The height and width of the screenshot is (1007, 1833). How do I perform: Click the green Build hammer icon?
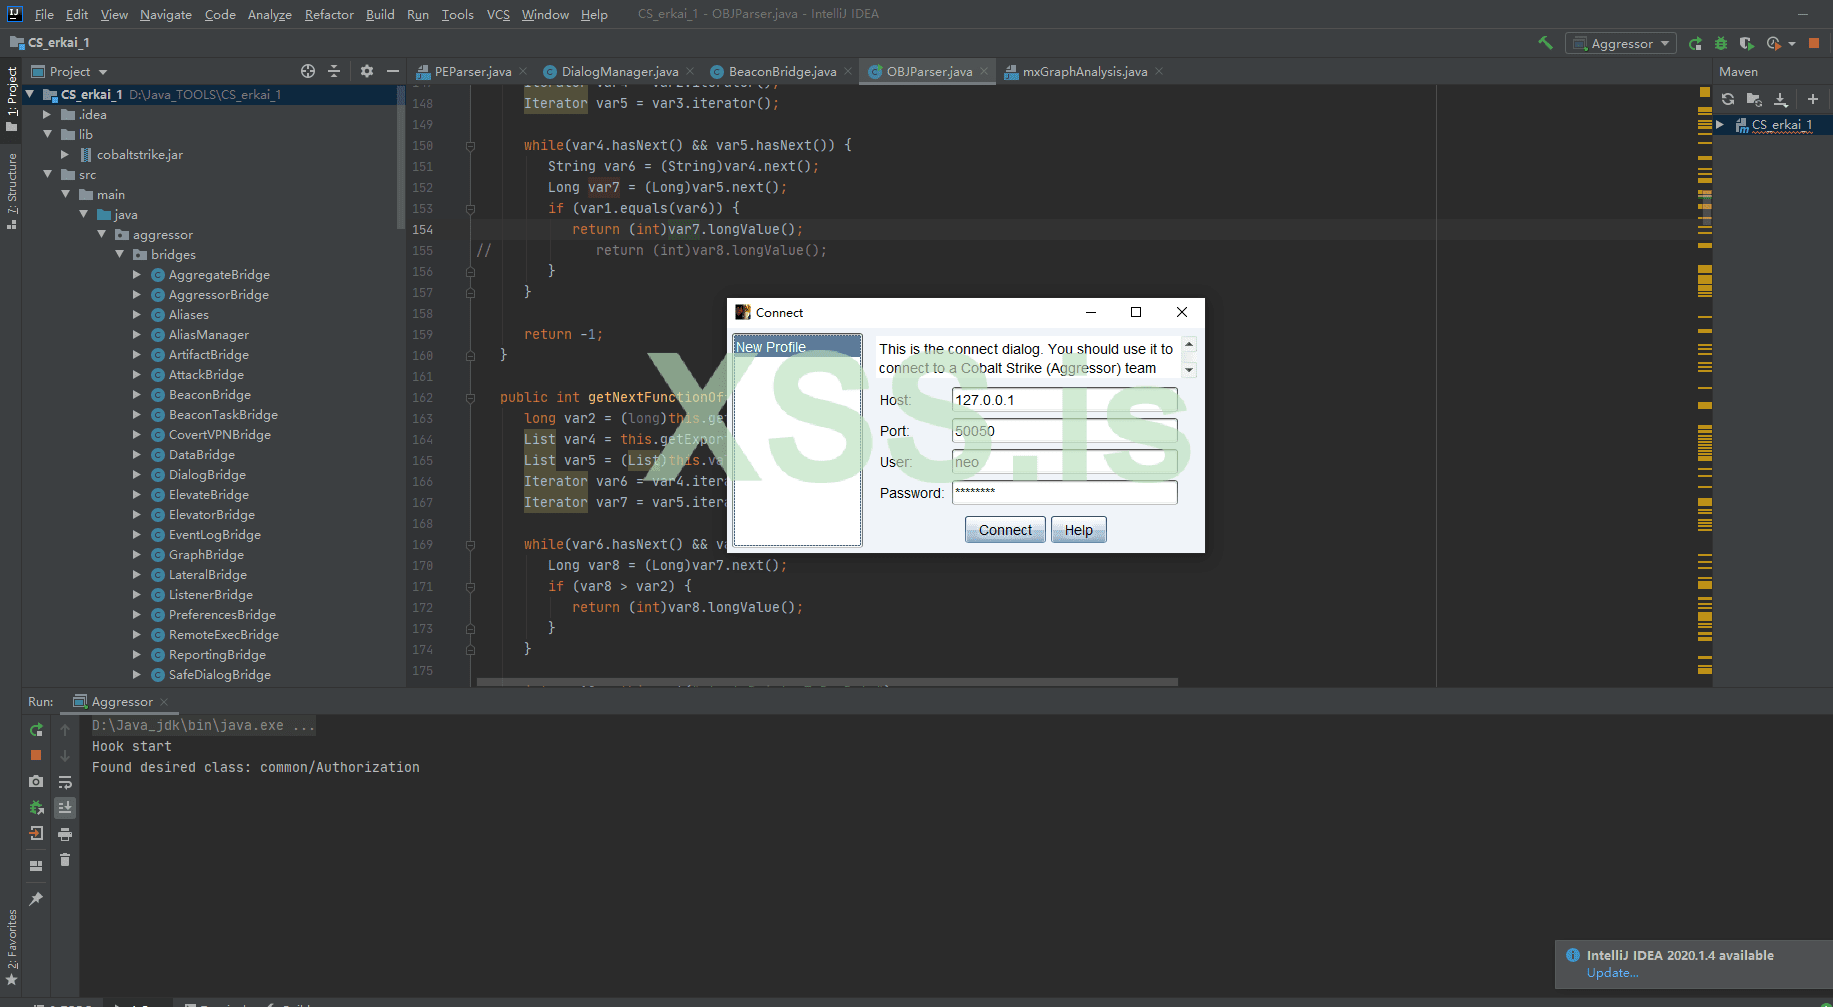pyautogui.click(x=1545, y=43)
